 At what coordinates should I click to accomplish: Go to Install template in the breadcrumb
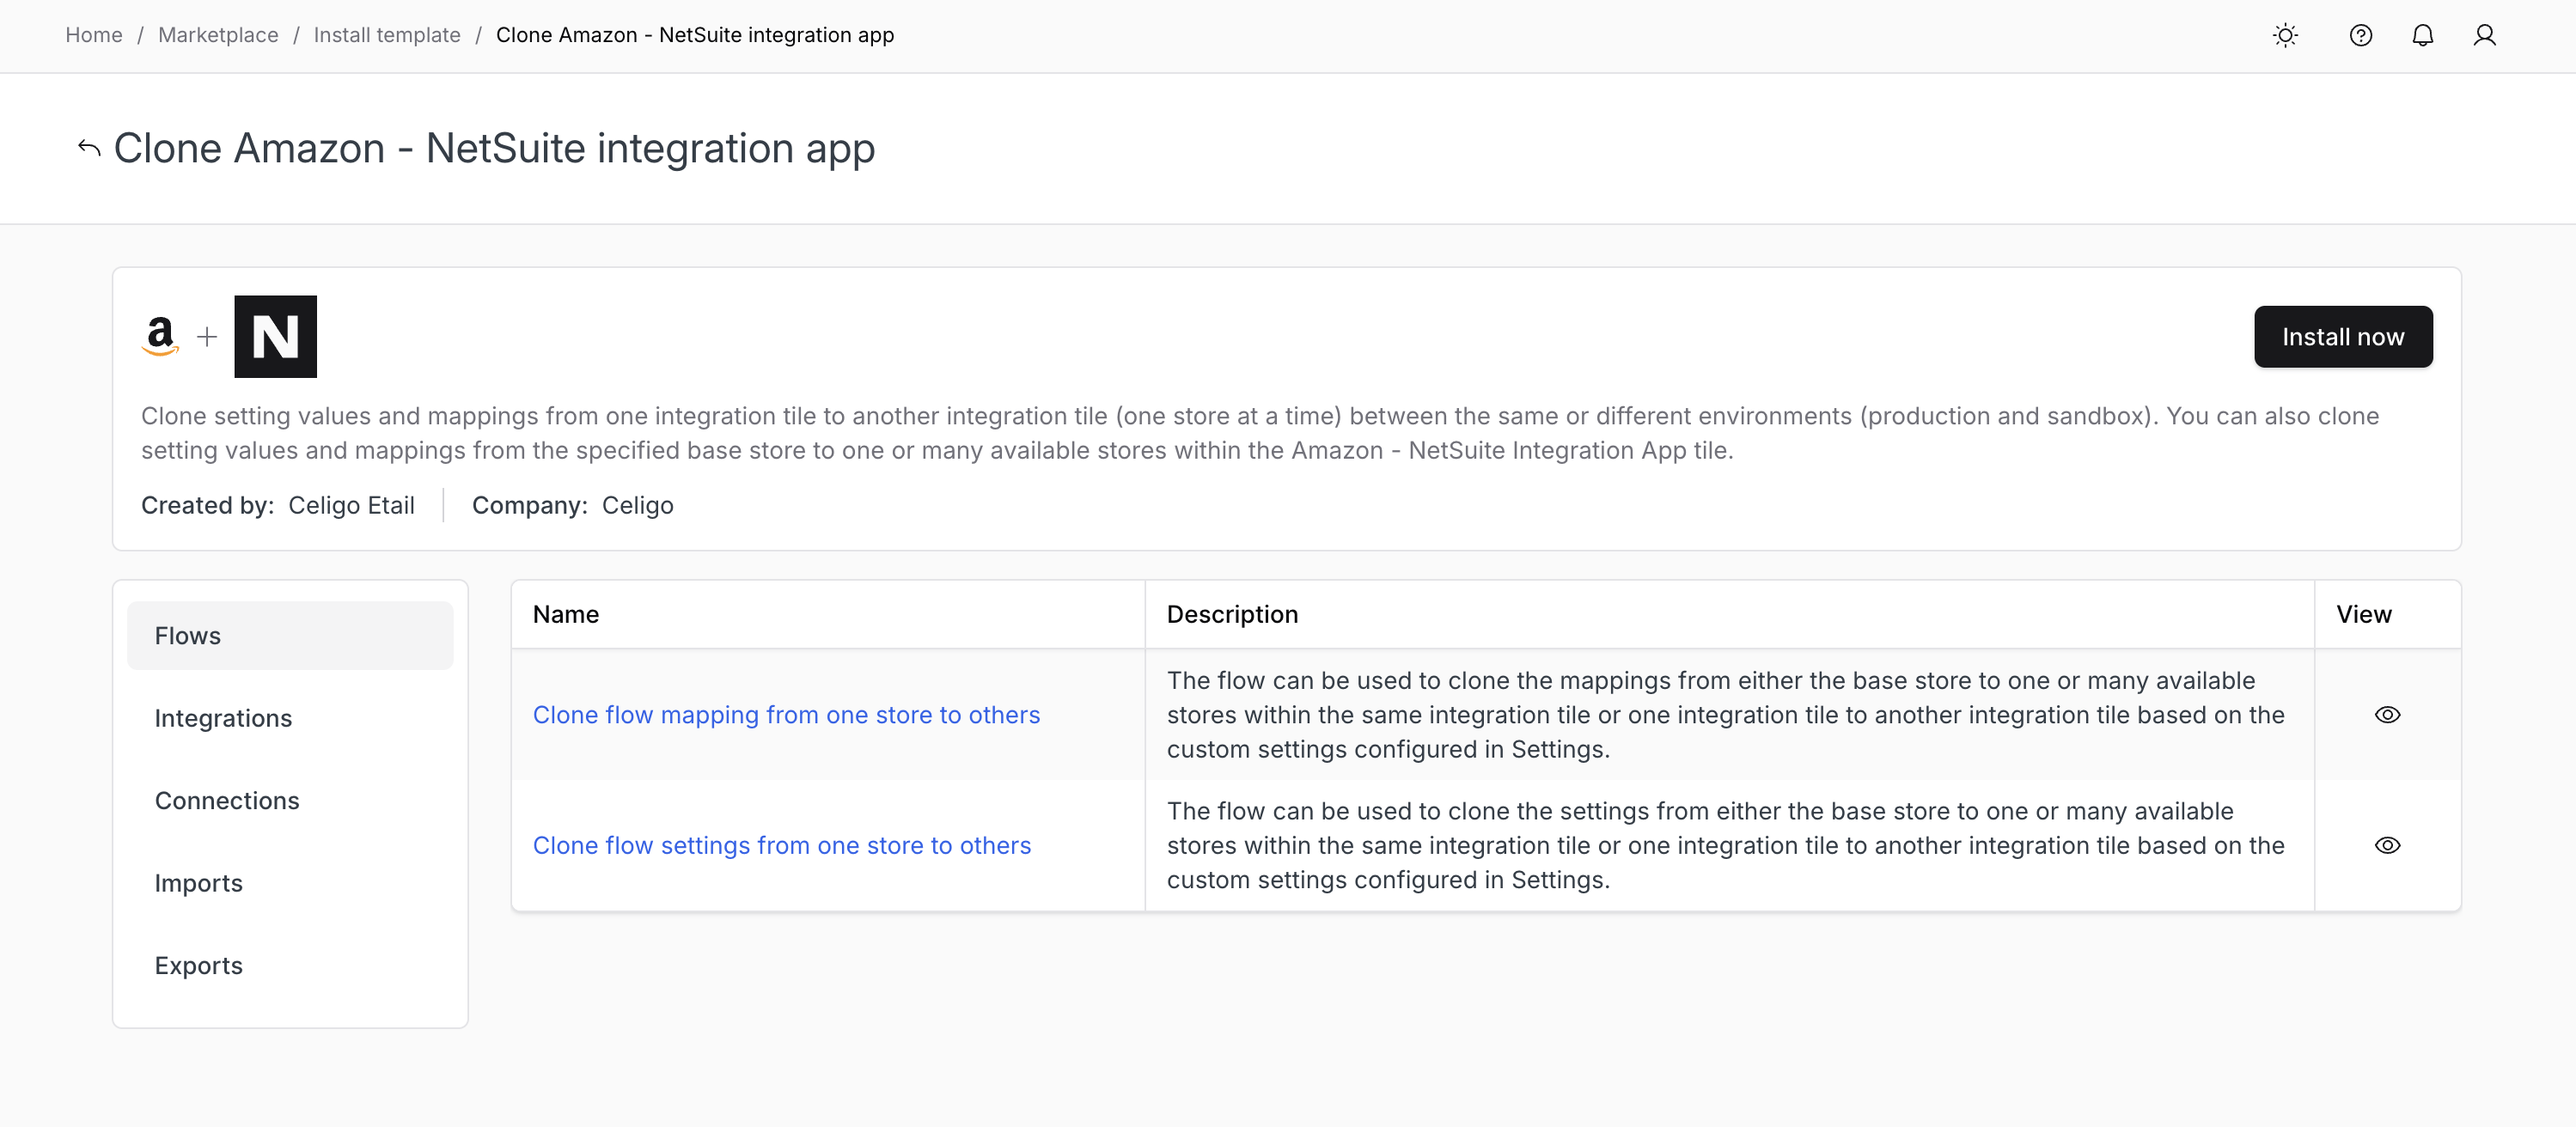pyautogui.click(x=387, y=35)
